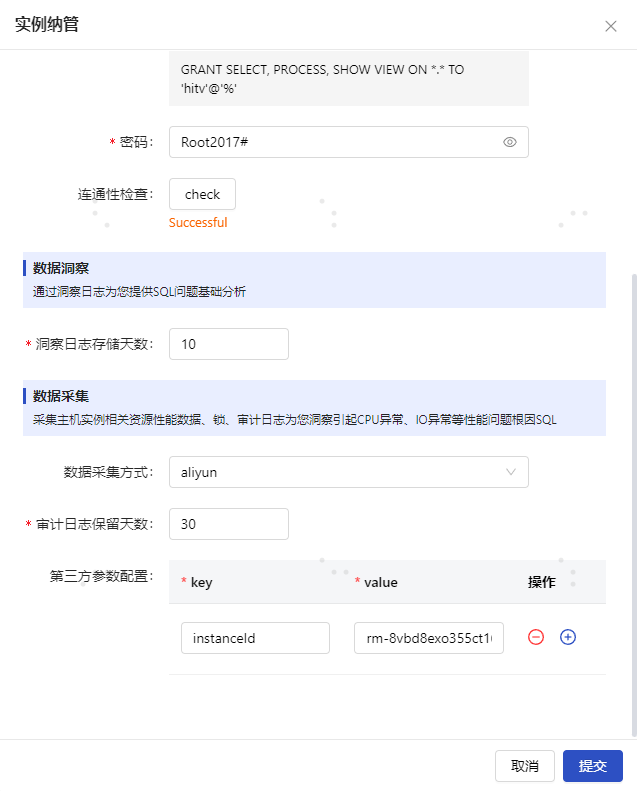This screenshot has height=791, width=637.
Task: Click the 连通性检查 label
Action: pos(115,194)
